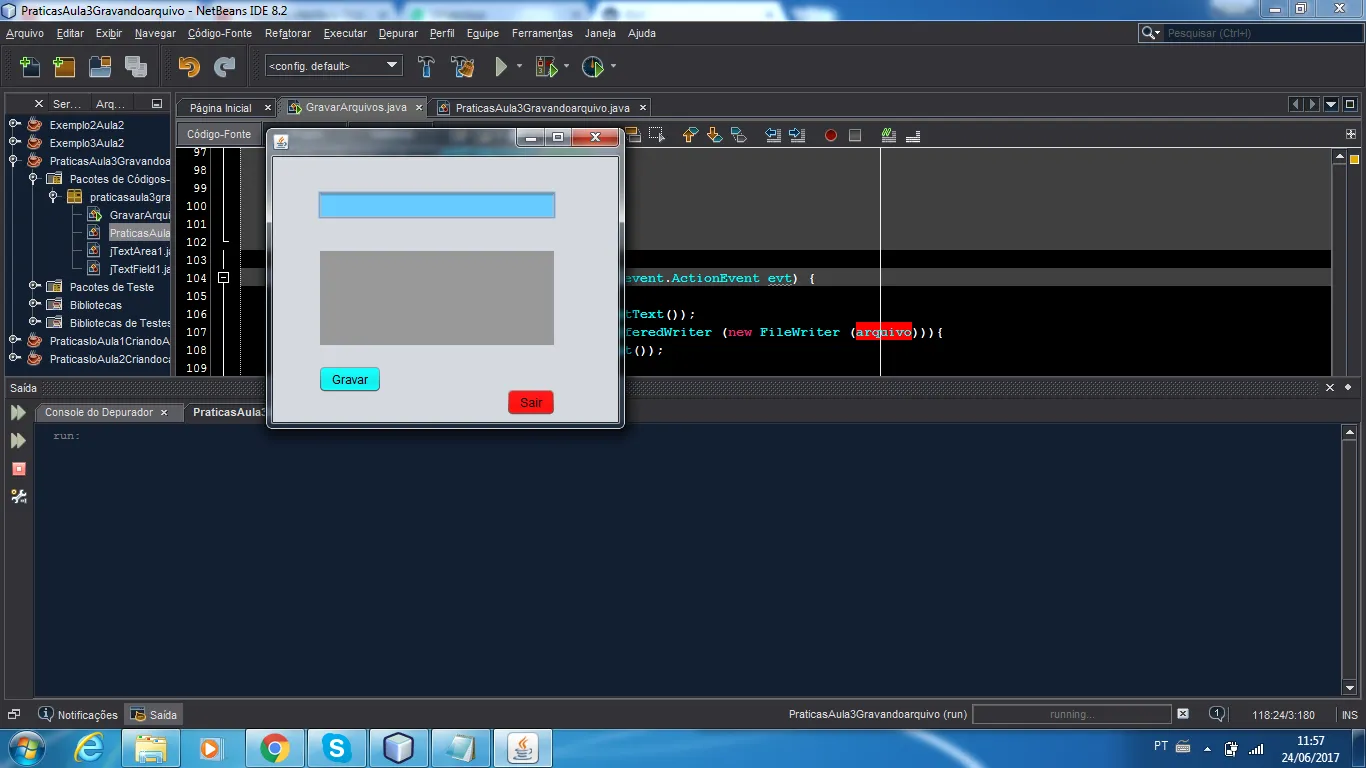
Task: Open the Refatorar menu
Action: [288, 33]
